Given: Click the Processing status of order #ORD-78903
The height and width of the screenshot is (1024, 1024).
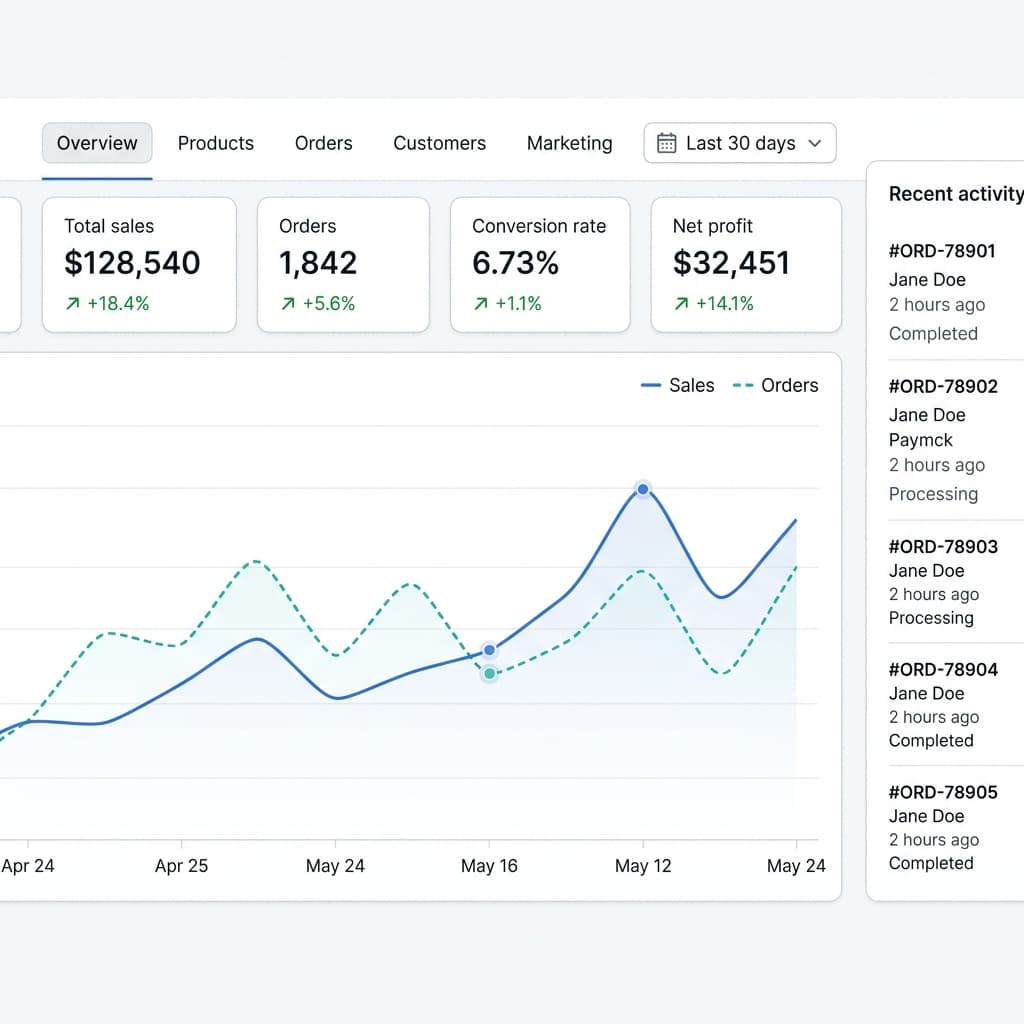Looking at the screenshot, I should [x=931, y=618].
